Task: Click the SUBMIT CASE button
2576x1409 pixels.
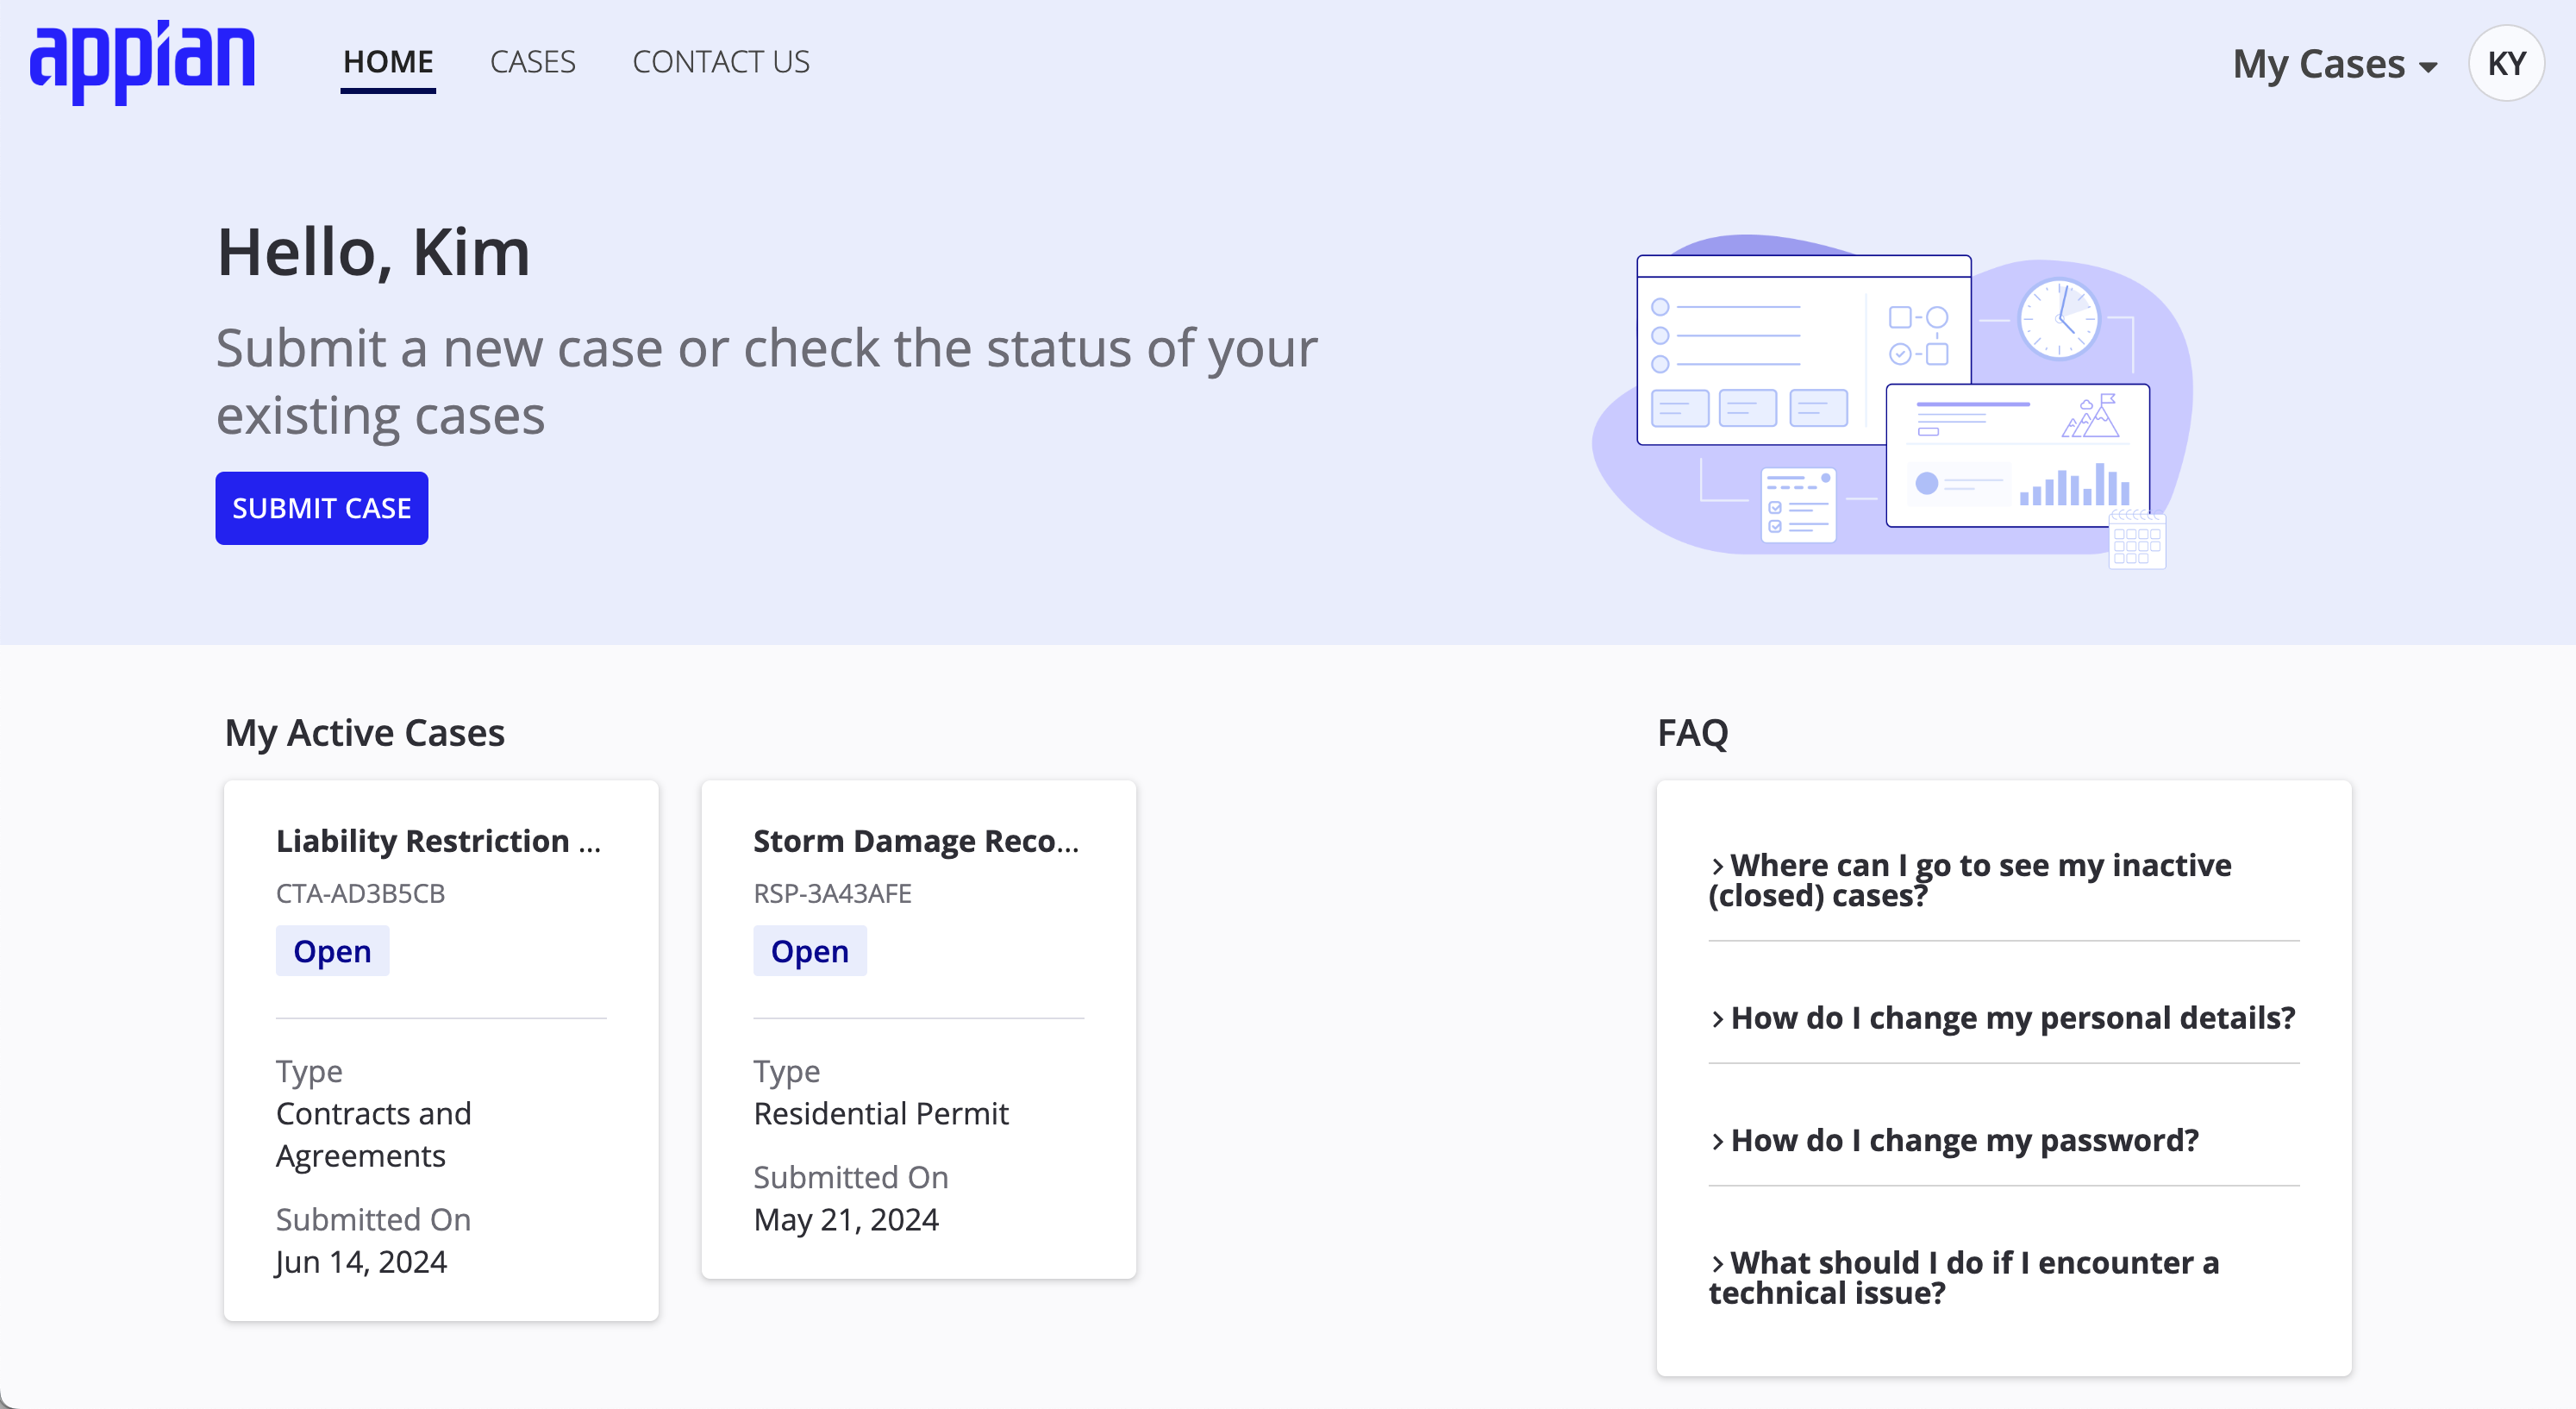Action: 321,507
